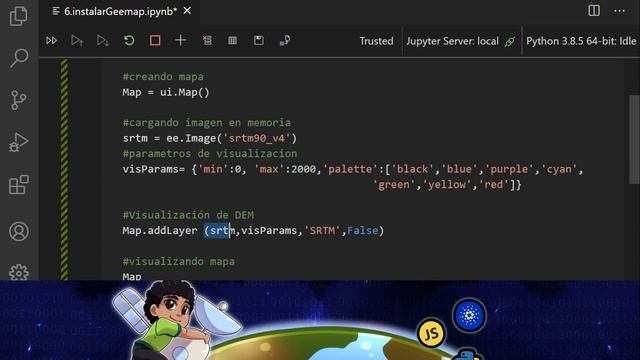640x360 pixels.
Task: Open the Manage gear icon
Action: click(19, 272)
